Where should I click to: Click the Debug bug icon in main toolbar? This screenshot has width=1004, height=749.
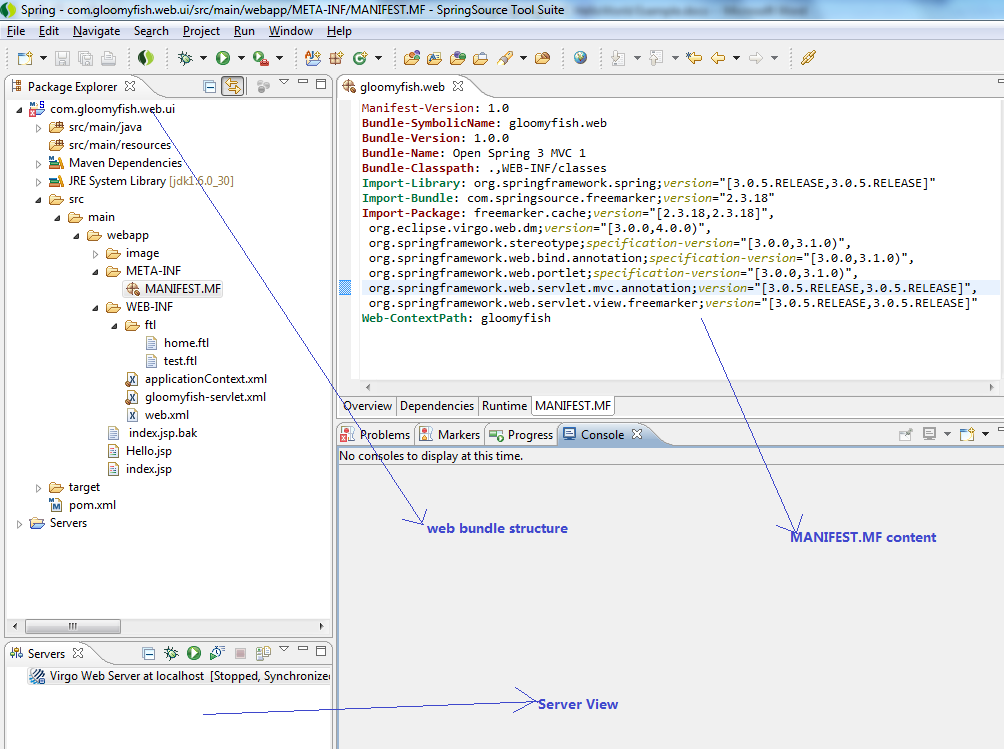[185, 58]
